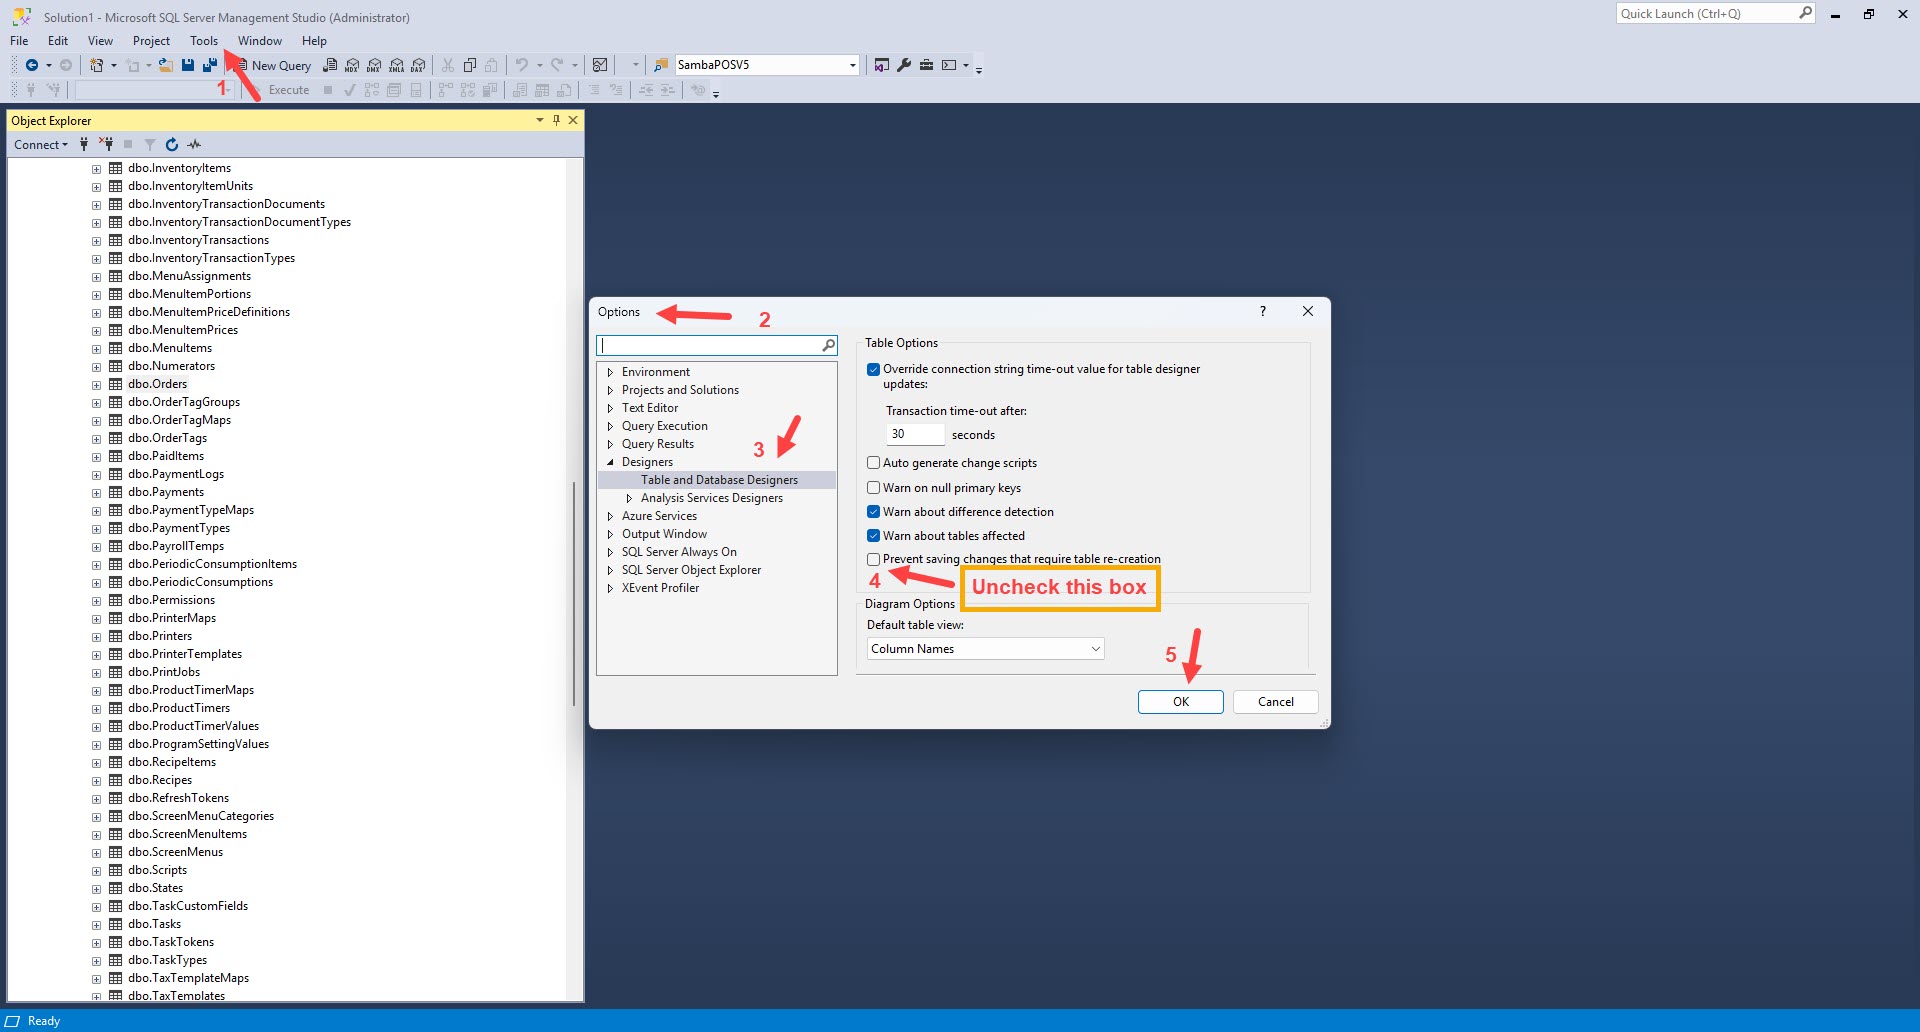Open the SambaPOSV5 database dropdown
1920x1032 pixels.
(852, 65)
